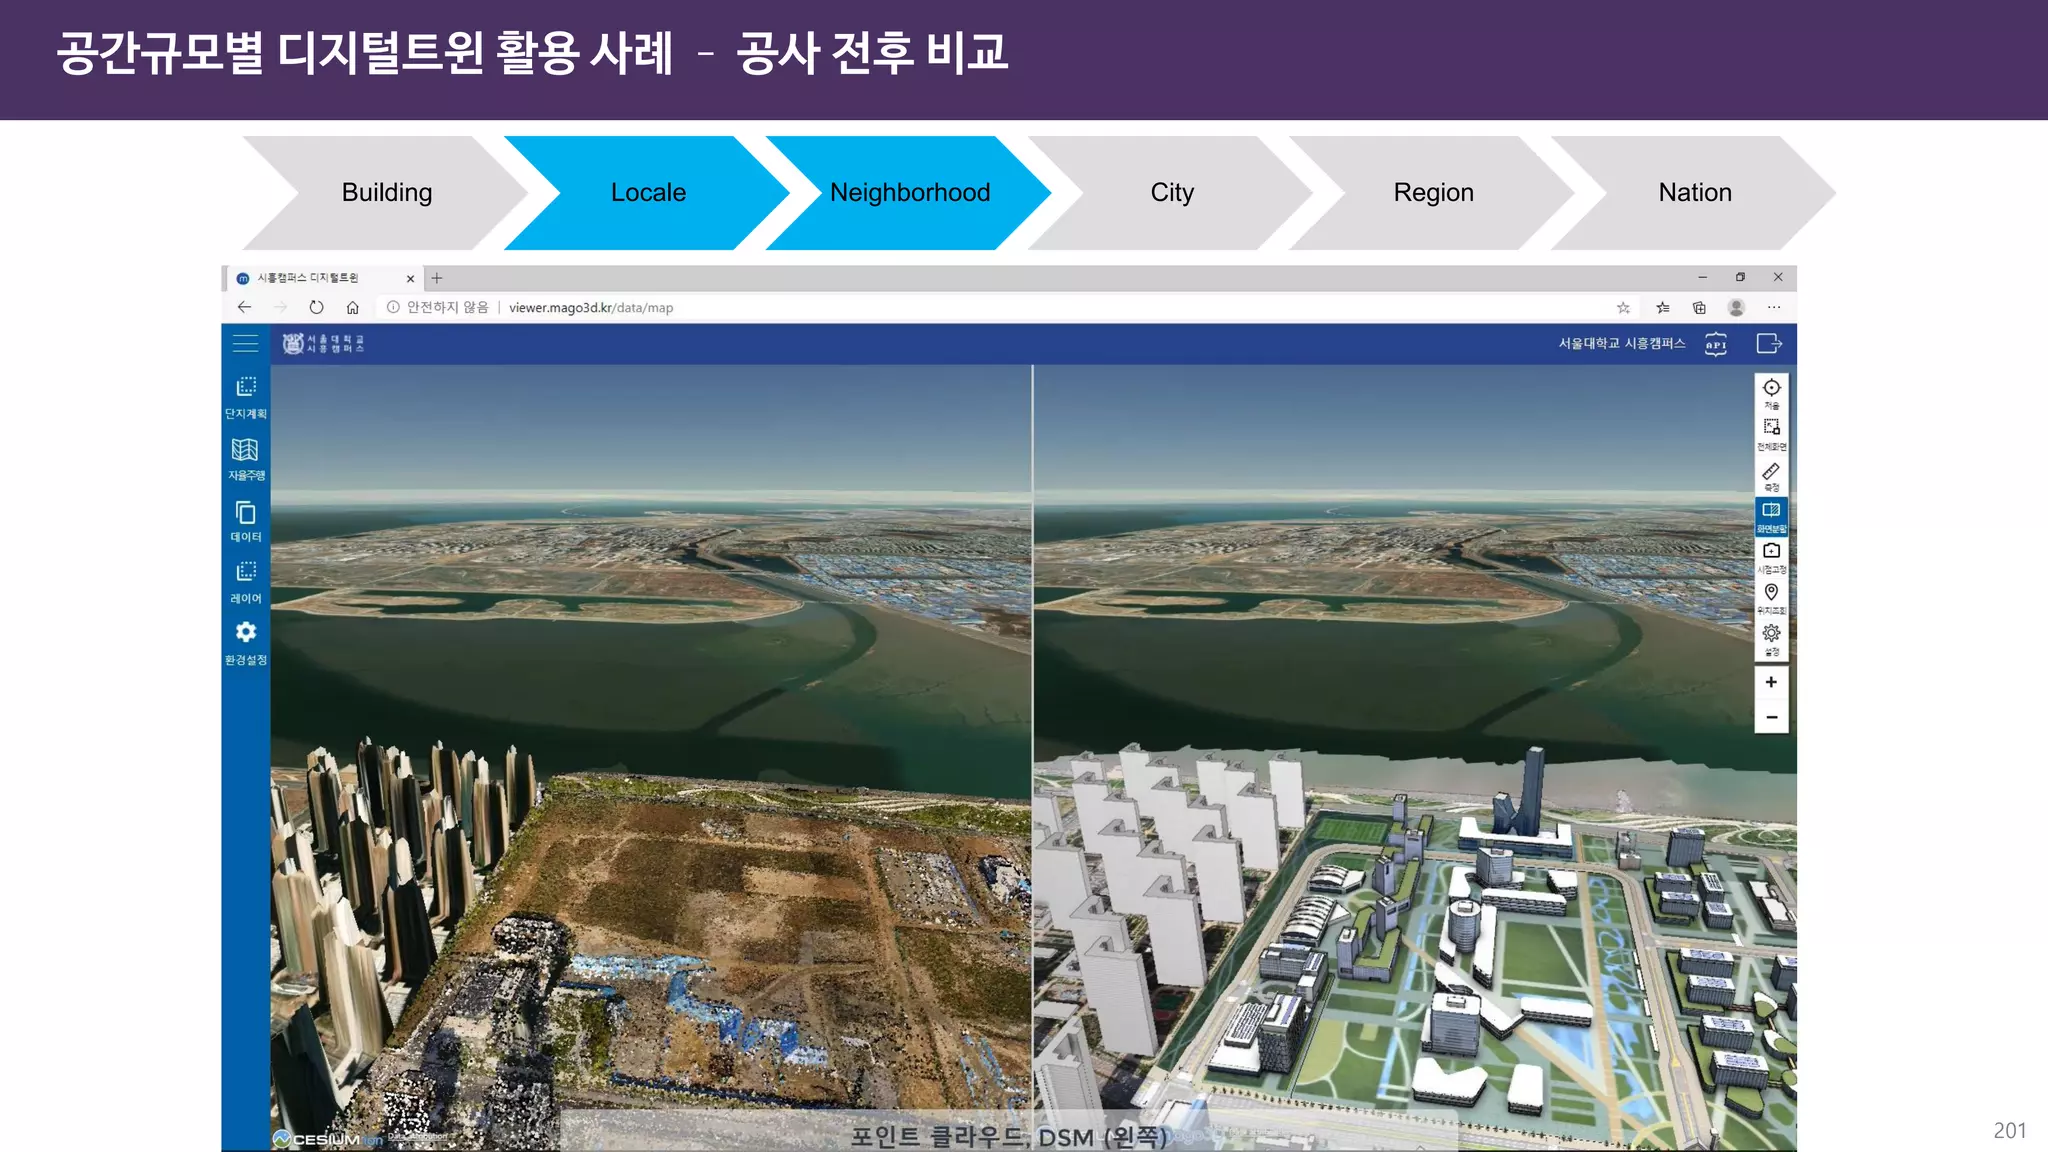
Task: Open the 자율주행 autonomous driving panel
Action: (246, 459)
